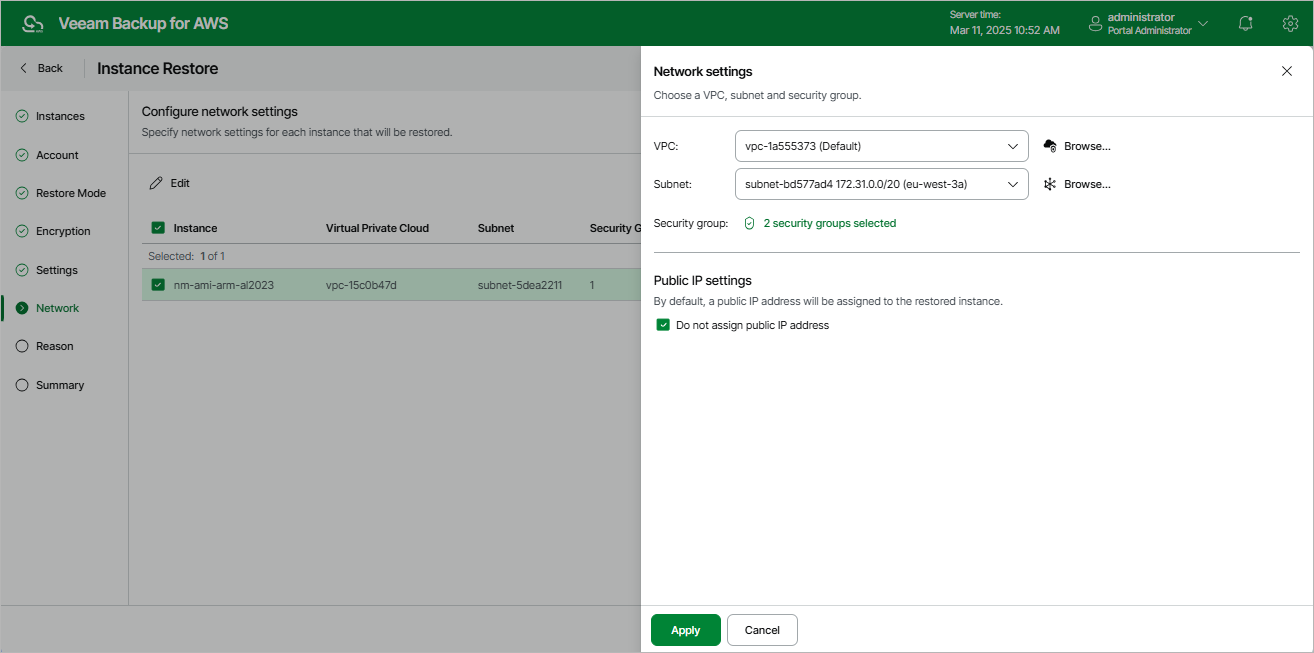Close the Network settings panel
This screenshot has width=1314, height=653.
pyautogui.click(x=1287, y=71)
